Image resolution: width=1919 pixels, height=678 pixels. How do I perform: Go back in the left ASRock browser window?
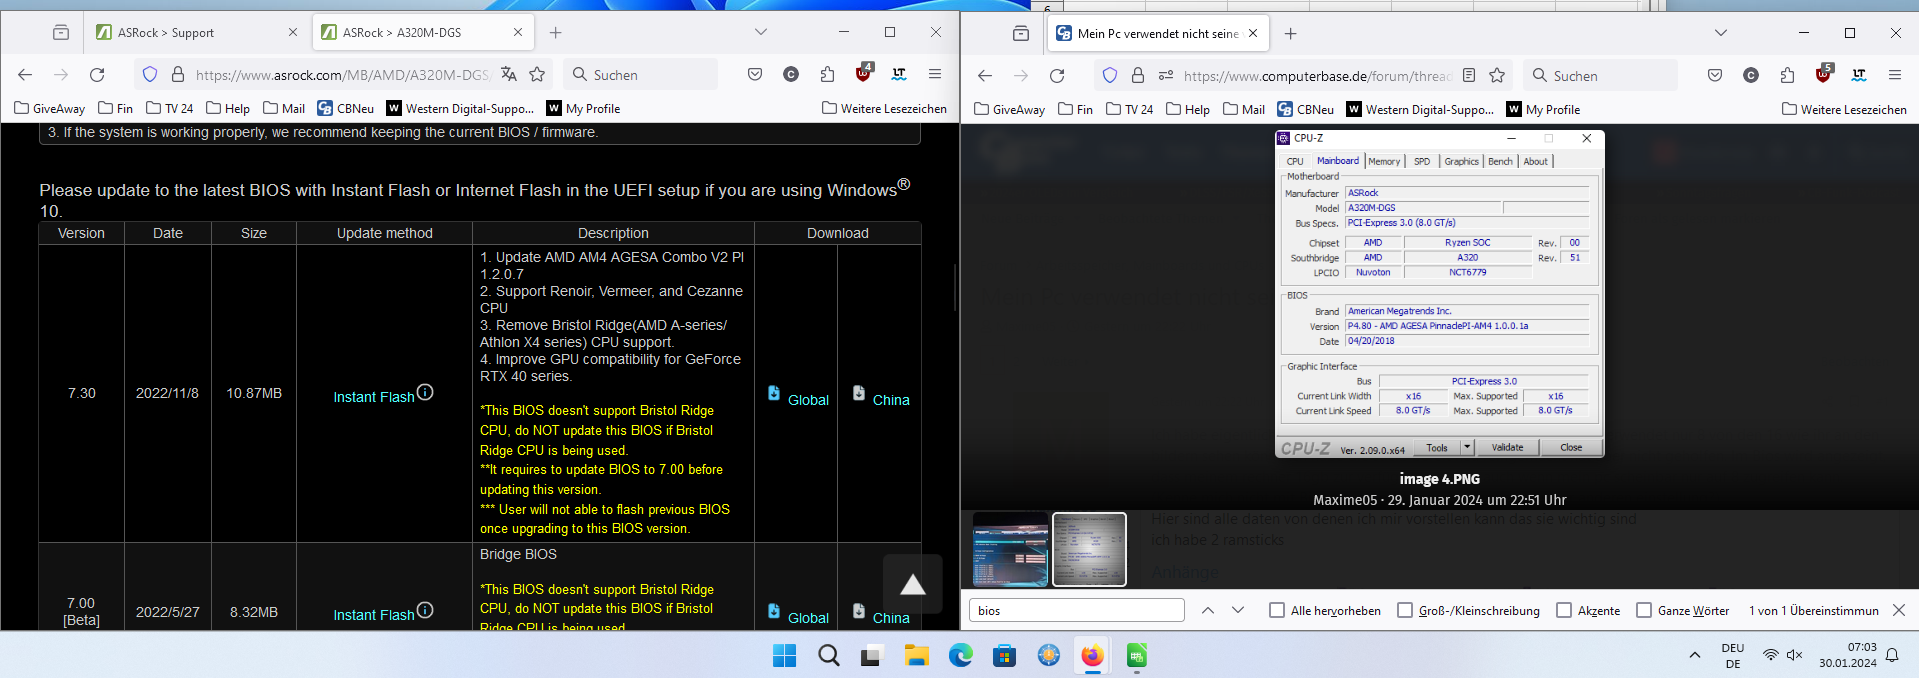25,75
